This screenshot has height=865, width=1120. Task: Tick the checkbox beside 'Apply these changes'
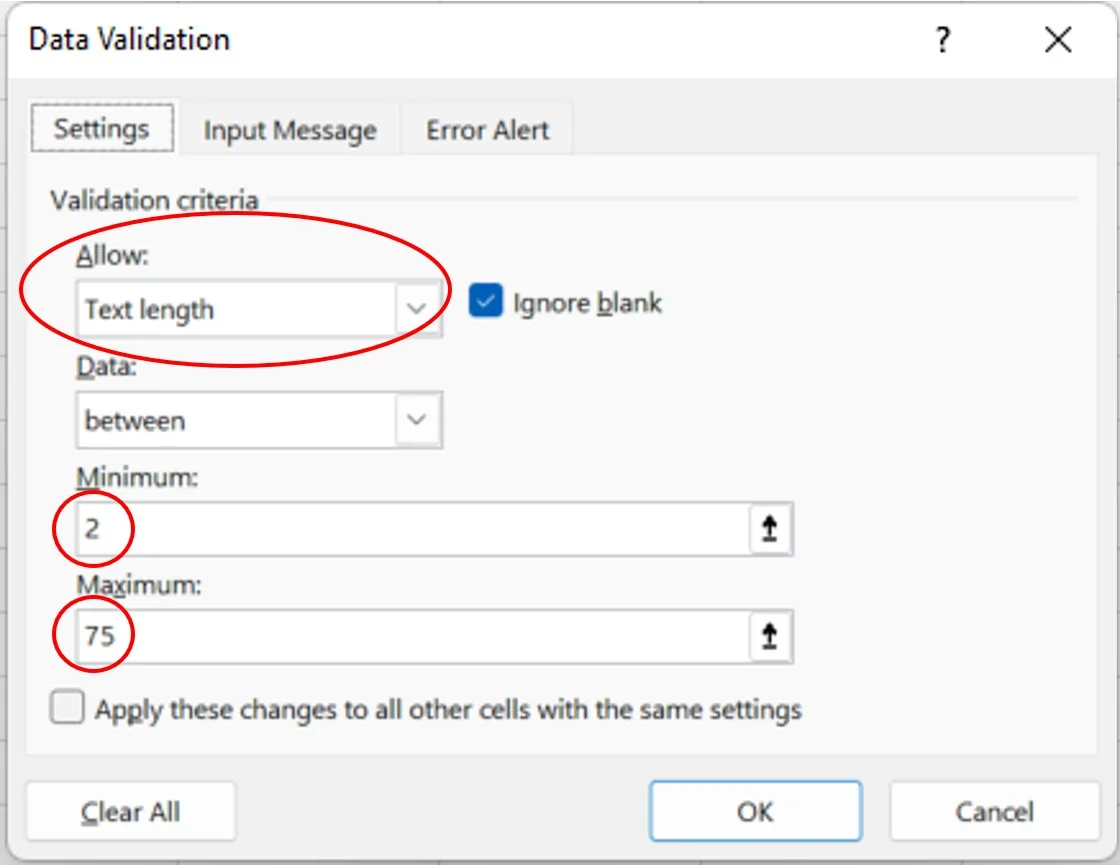(67, 709)
